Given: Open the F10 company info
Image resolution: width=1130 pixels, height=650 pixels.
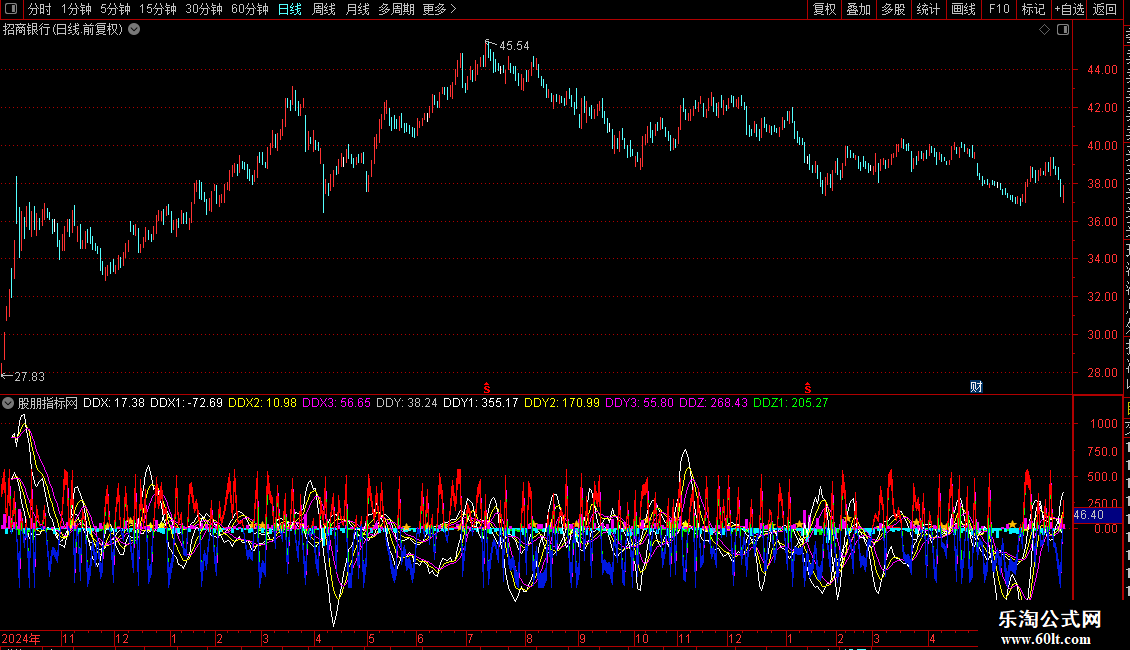Looking at the screenshot, I should [x=999, y=9].
